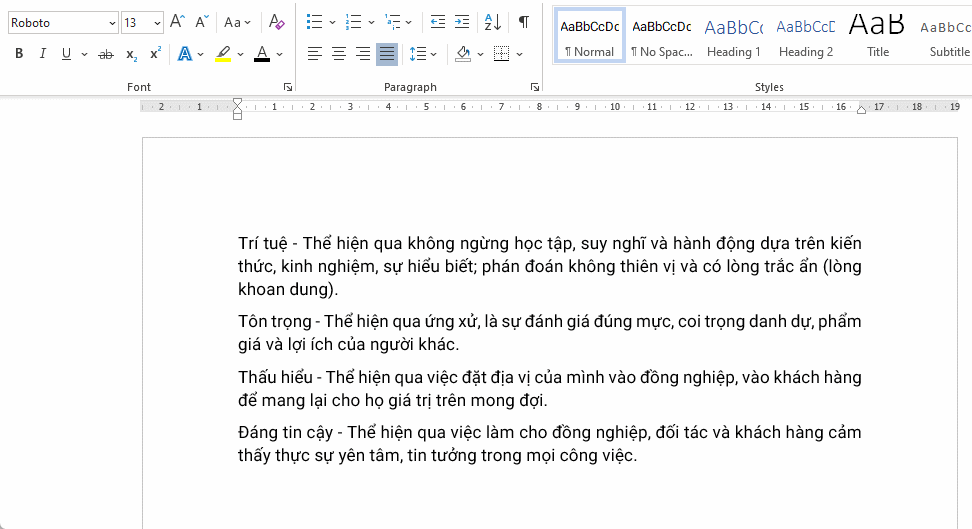
Task: Apply Text Effects letter A icon
Action: [x=185, y=54]
